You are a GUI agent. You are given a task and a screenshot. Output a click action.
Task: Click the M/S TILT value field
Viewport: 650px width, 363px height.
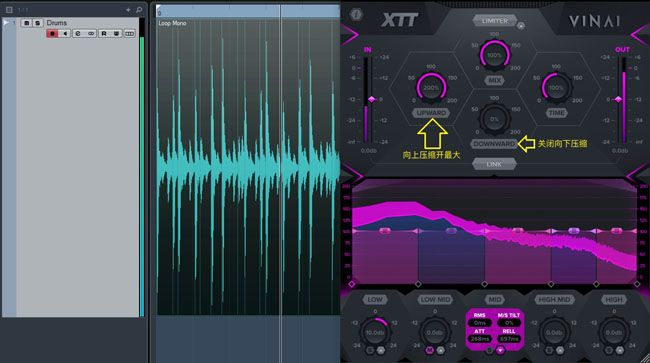point(509,323)
